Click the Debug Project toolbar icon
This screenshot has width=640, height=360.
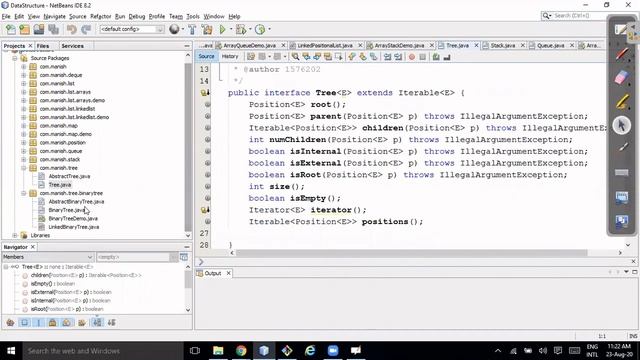(240, 29)
